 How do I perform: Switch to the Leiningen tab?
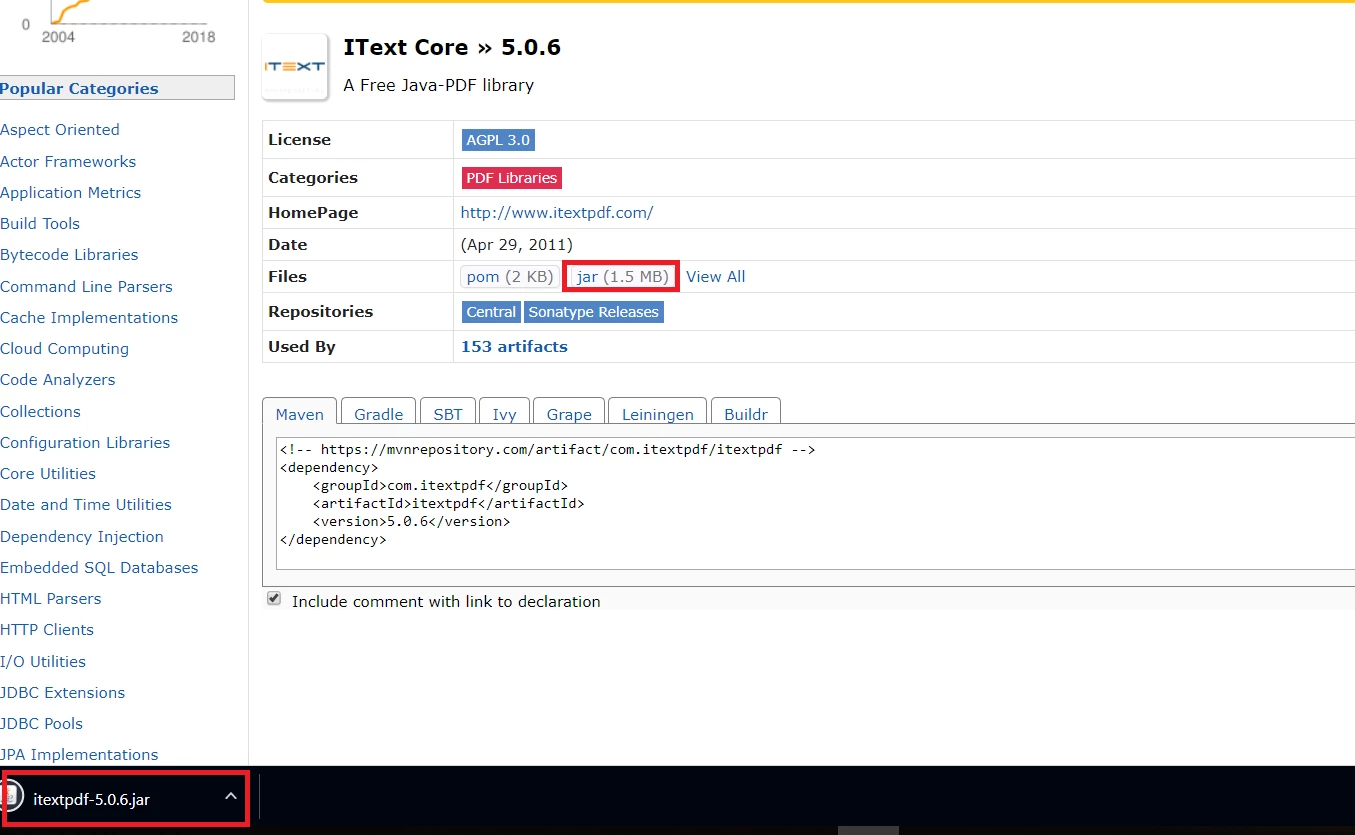(x=658, y=414)
